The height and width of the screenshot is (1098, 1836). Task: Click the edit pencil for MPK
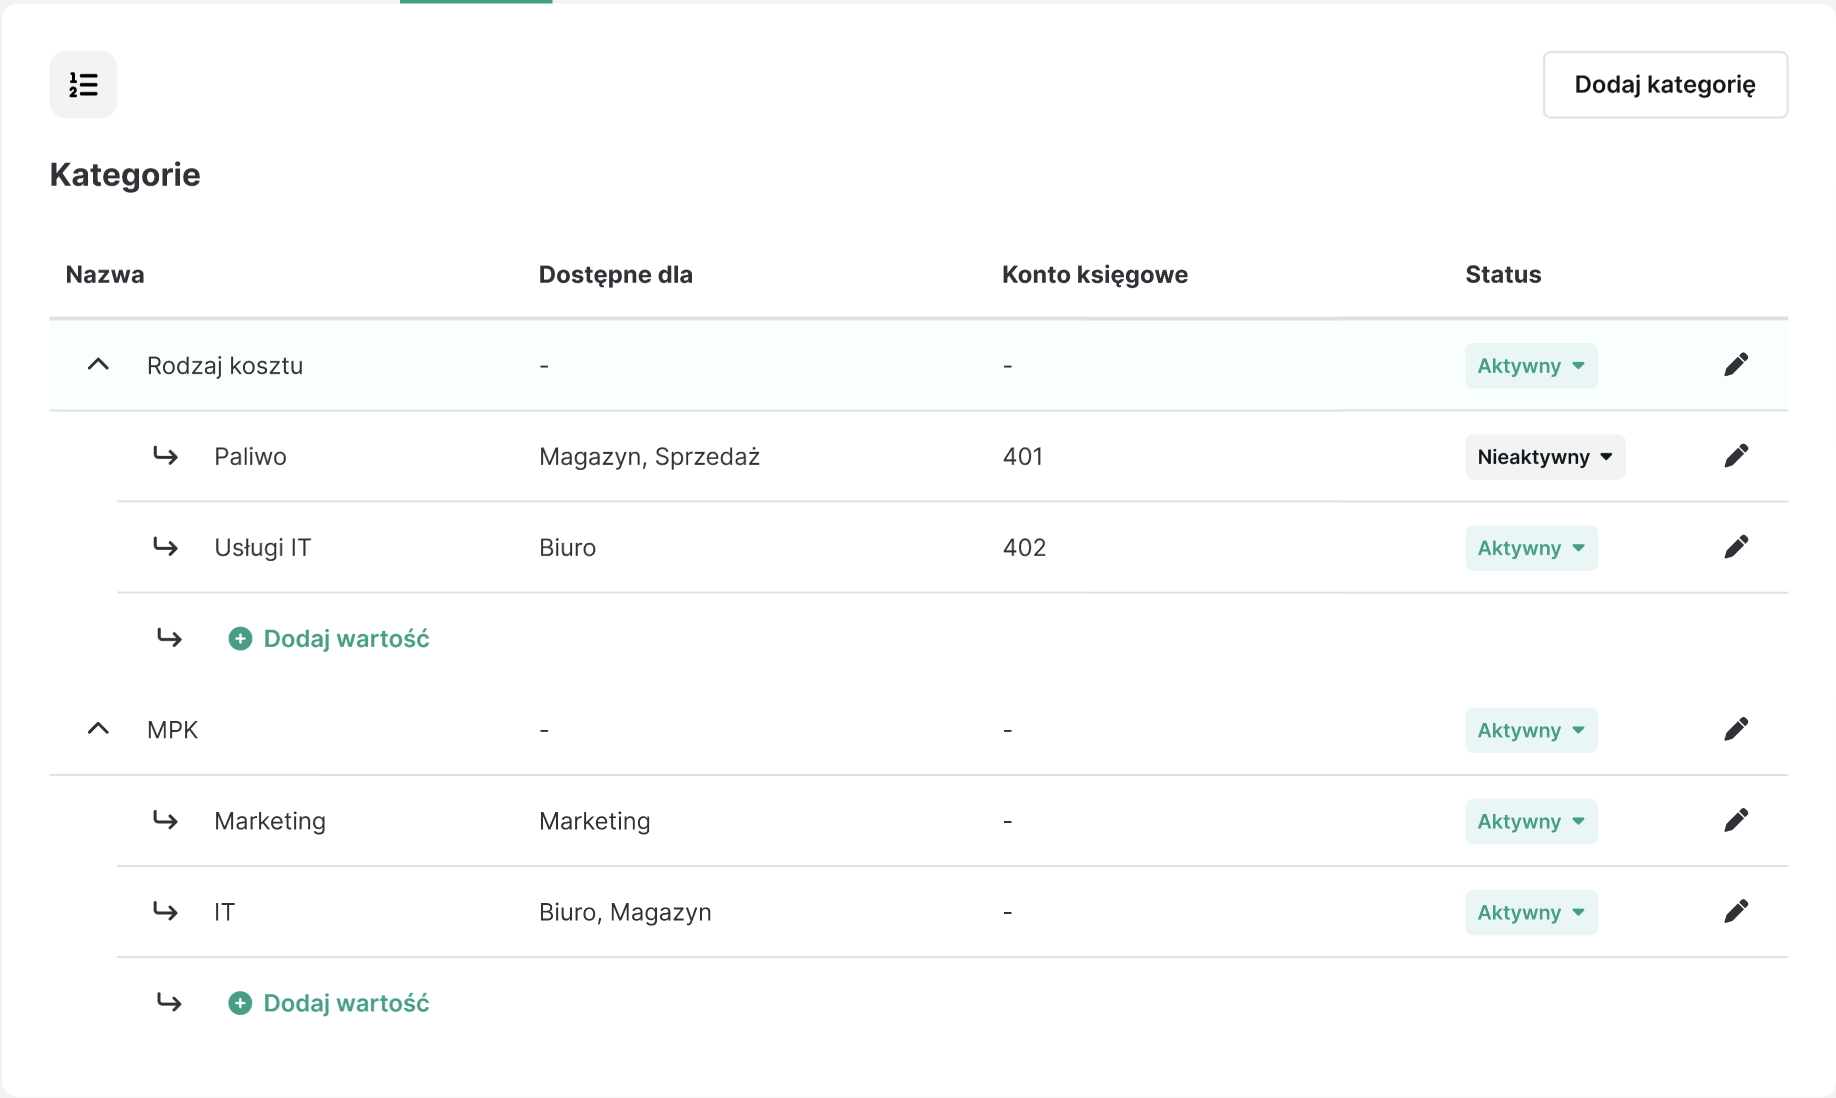(x=1736, y=729)
